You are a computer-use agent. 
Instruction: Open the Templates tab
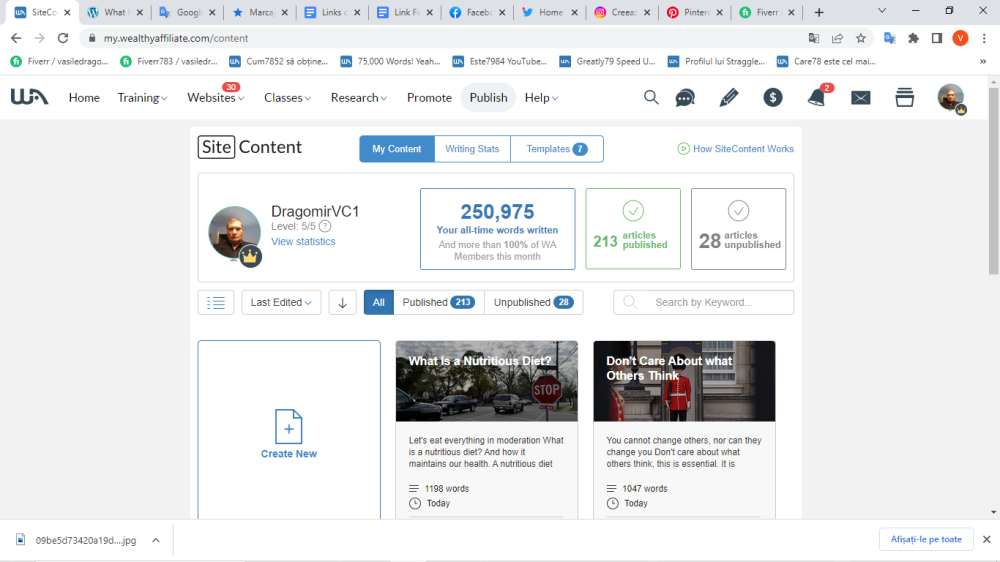[x=556, y=149]
